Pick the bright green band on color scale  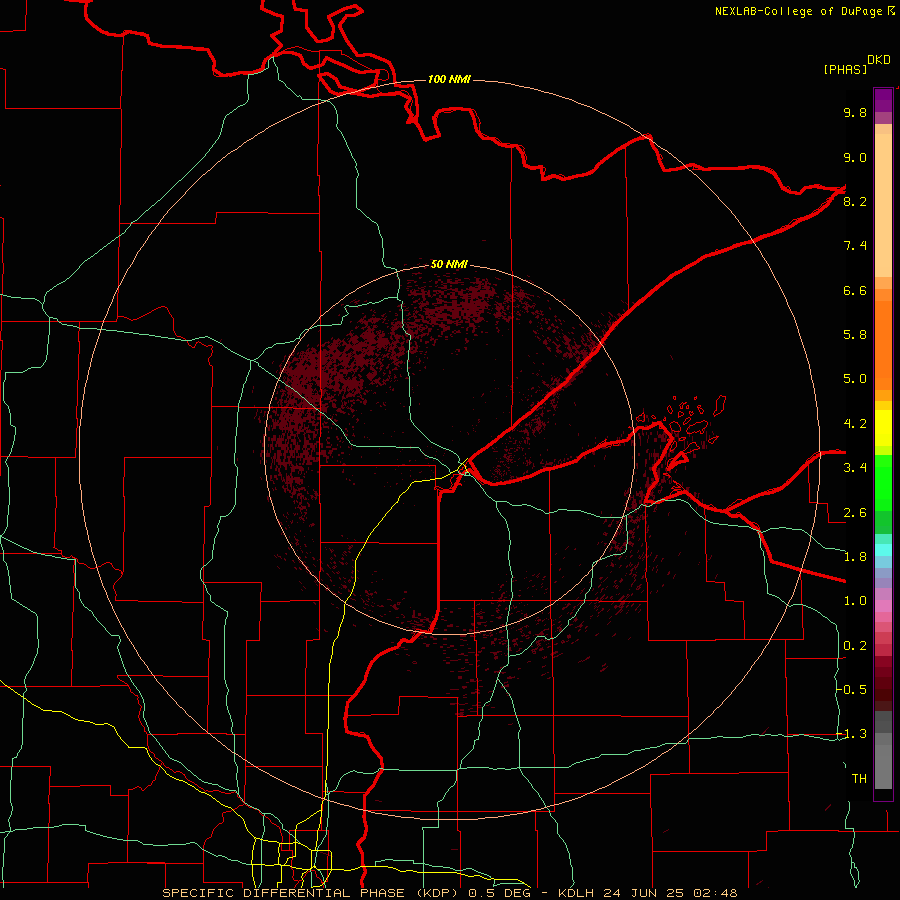pyautogui.click(x=883, y=482)
